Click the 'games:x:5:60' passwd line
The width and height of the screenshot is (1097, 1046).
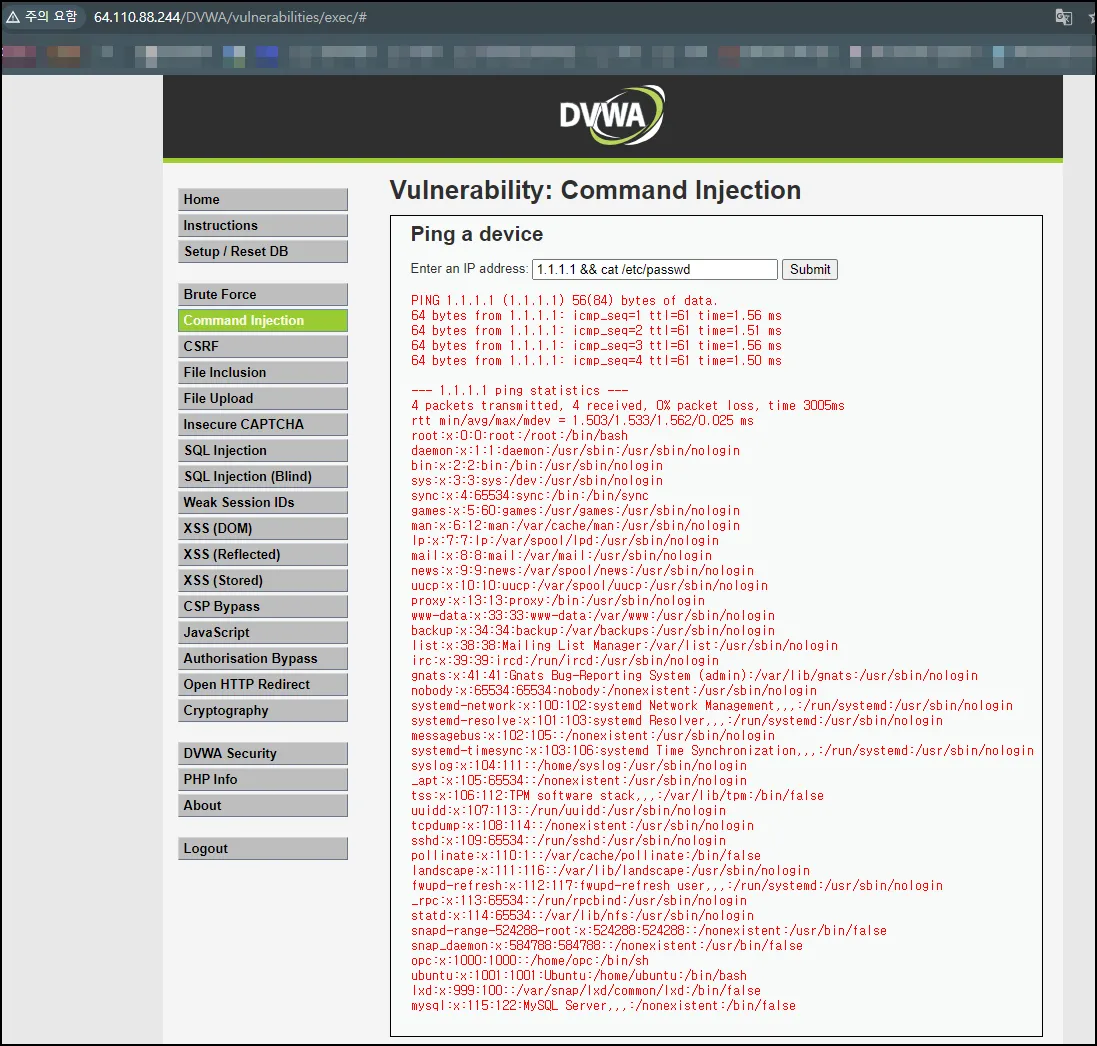[575, 511]
